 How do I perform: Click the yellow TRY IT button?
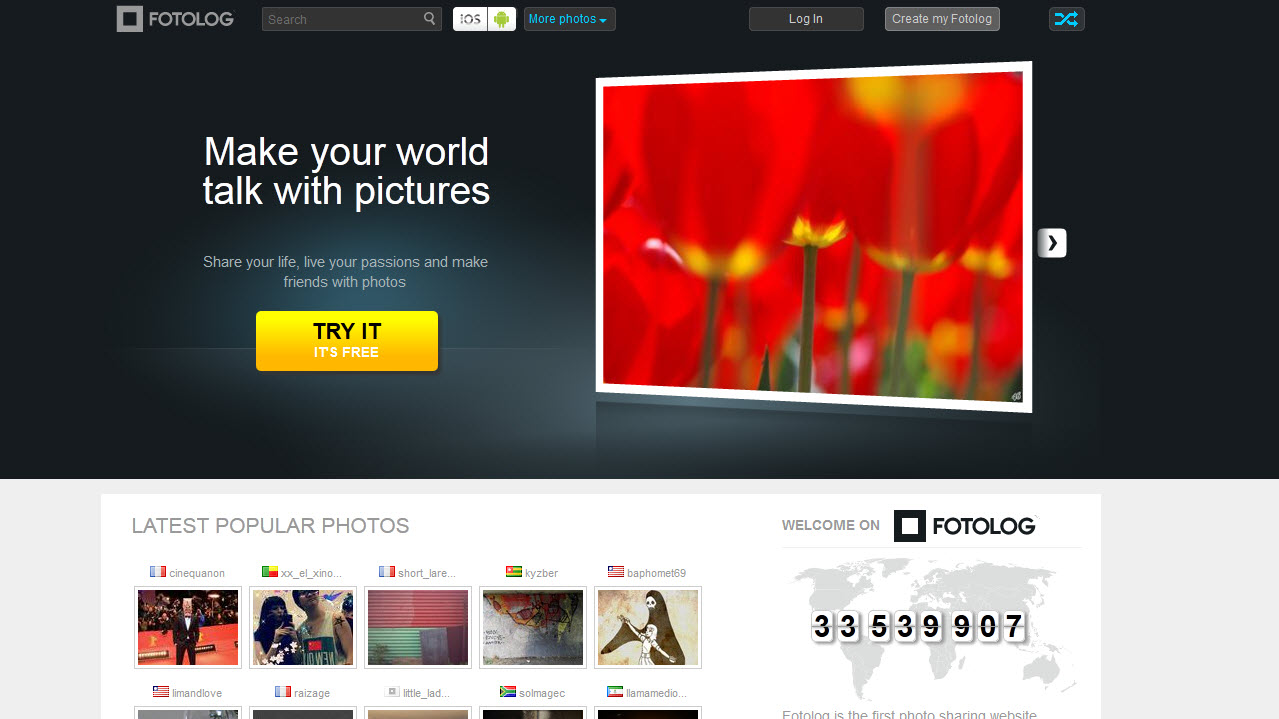coord(346,341)
